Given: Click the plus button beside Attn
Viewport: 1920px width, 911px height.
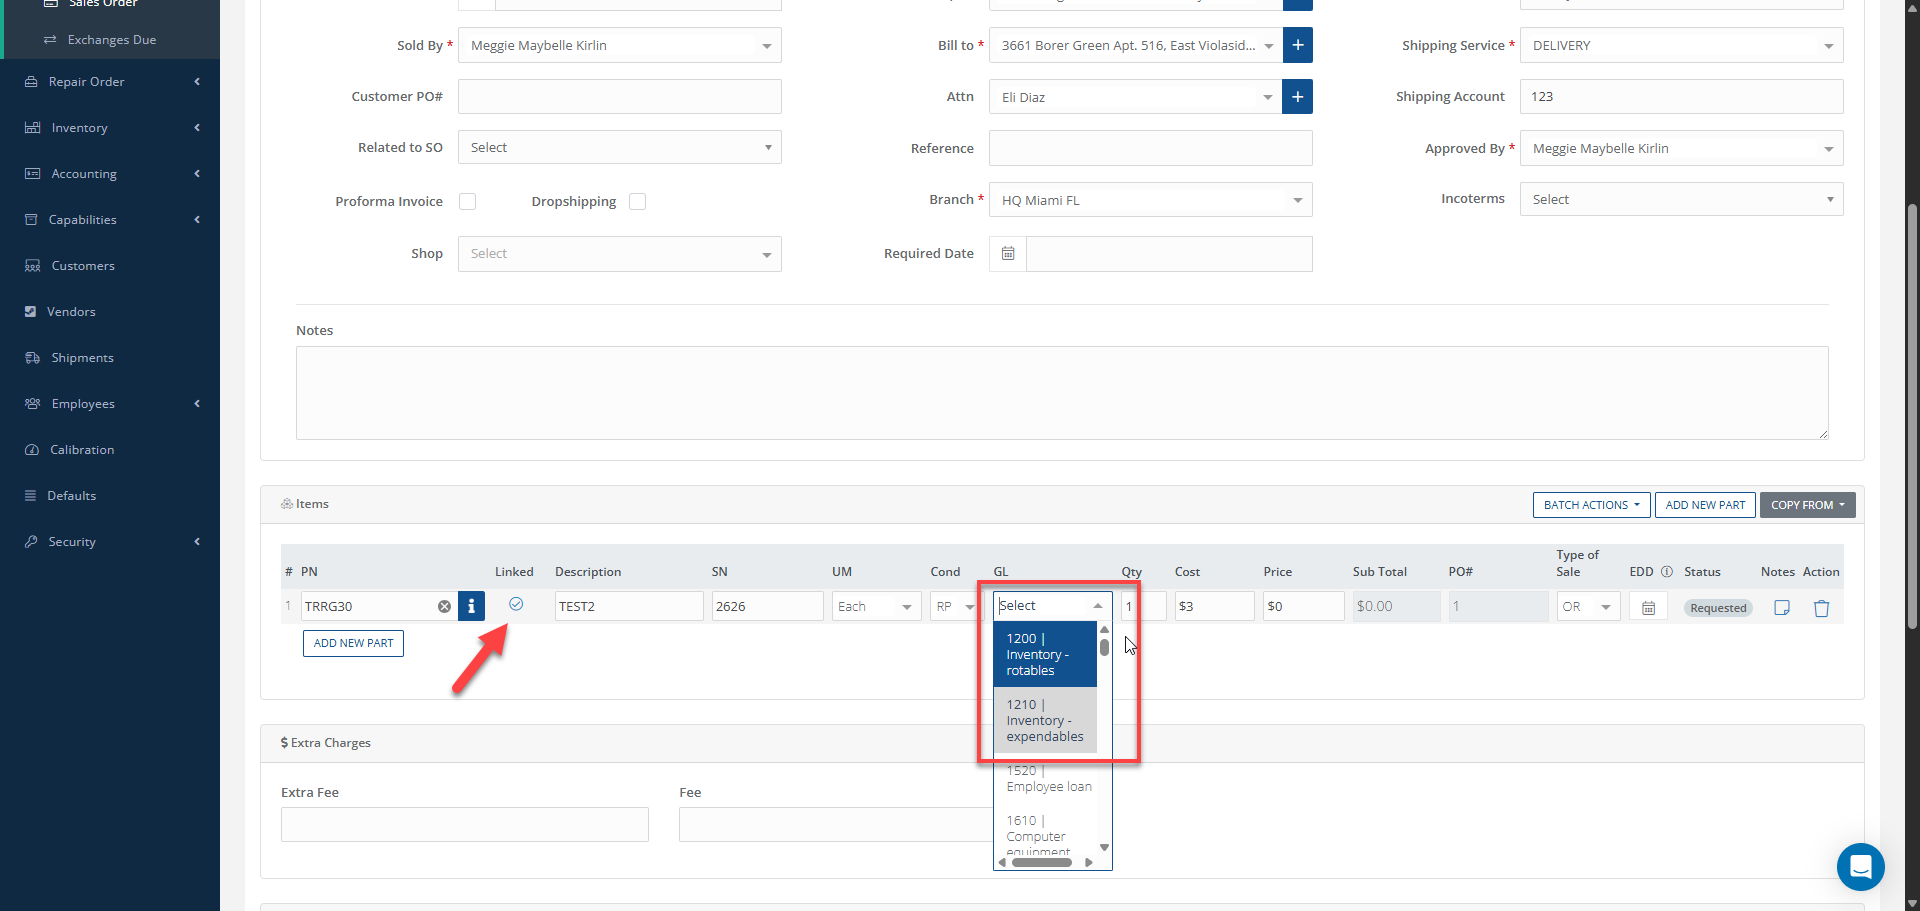Looking at the screenshot, I should point(1297,97).
